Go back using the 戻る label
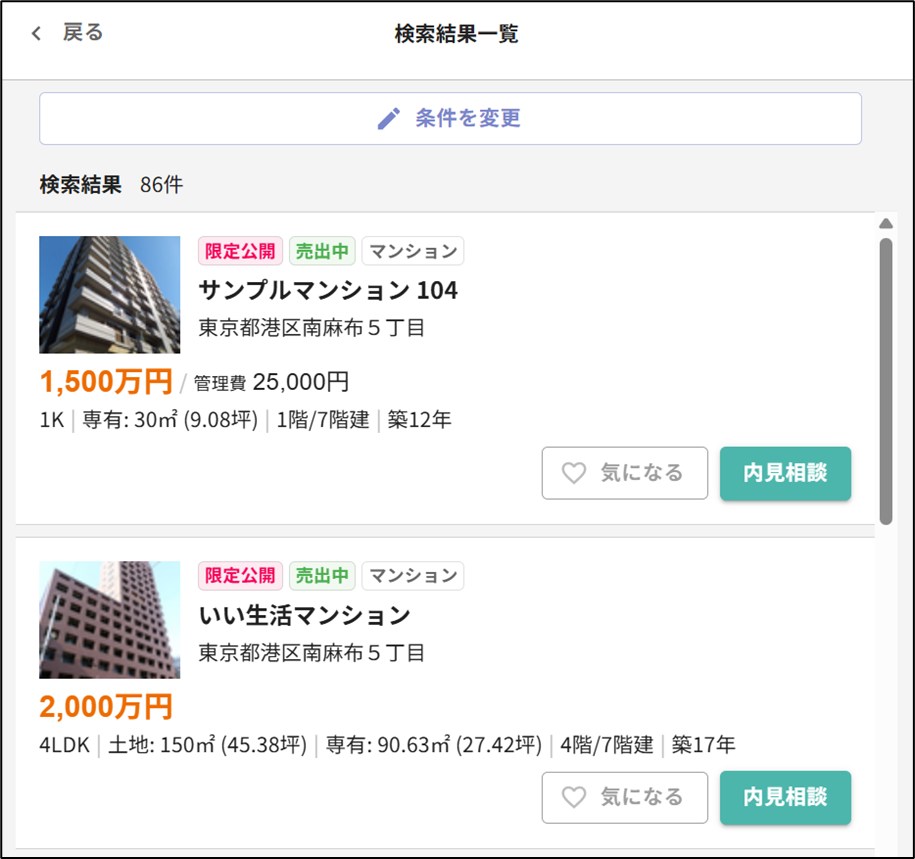 [x=83, y=33]
